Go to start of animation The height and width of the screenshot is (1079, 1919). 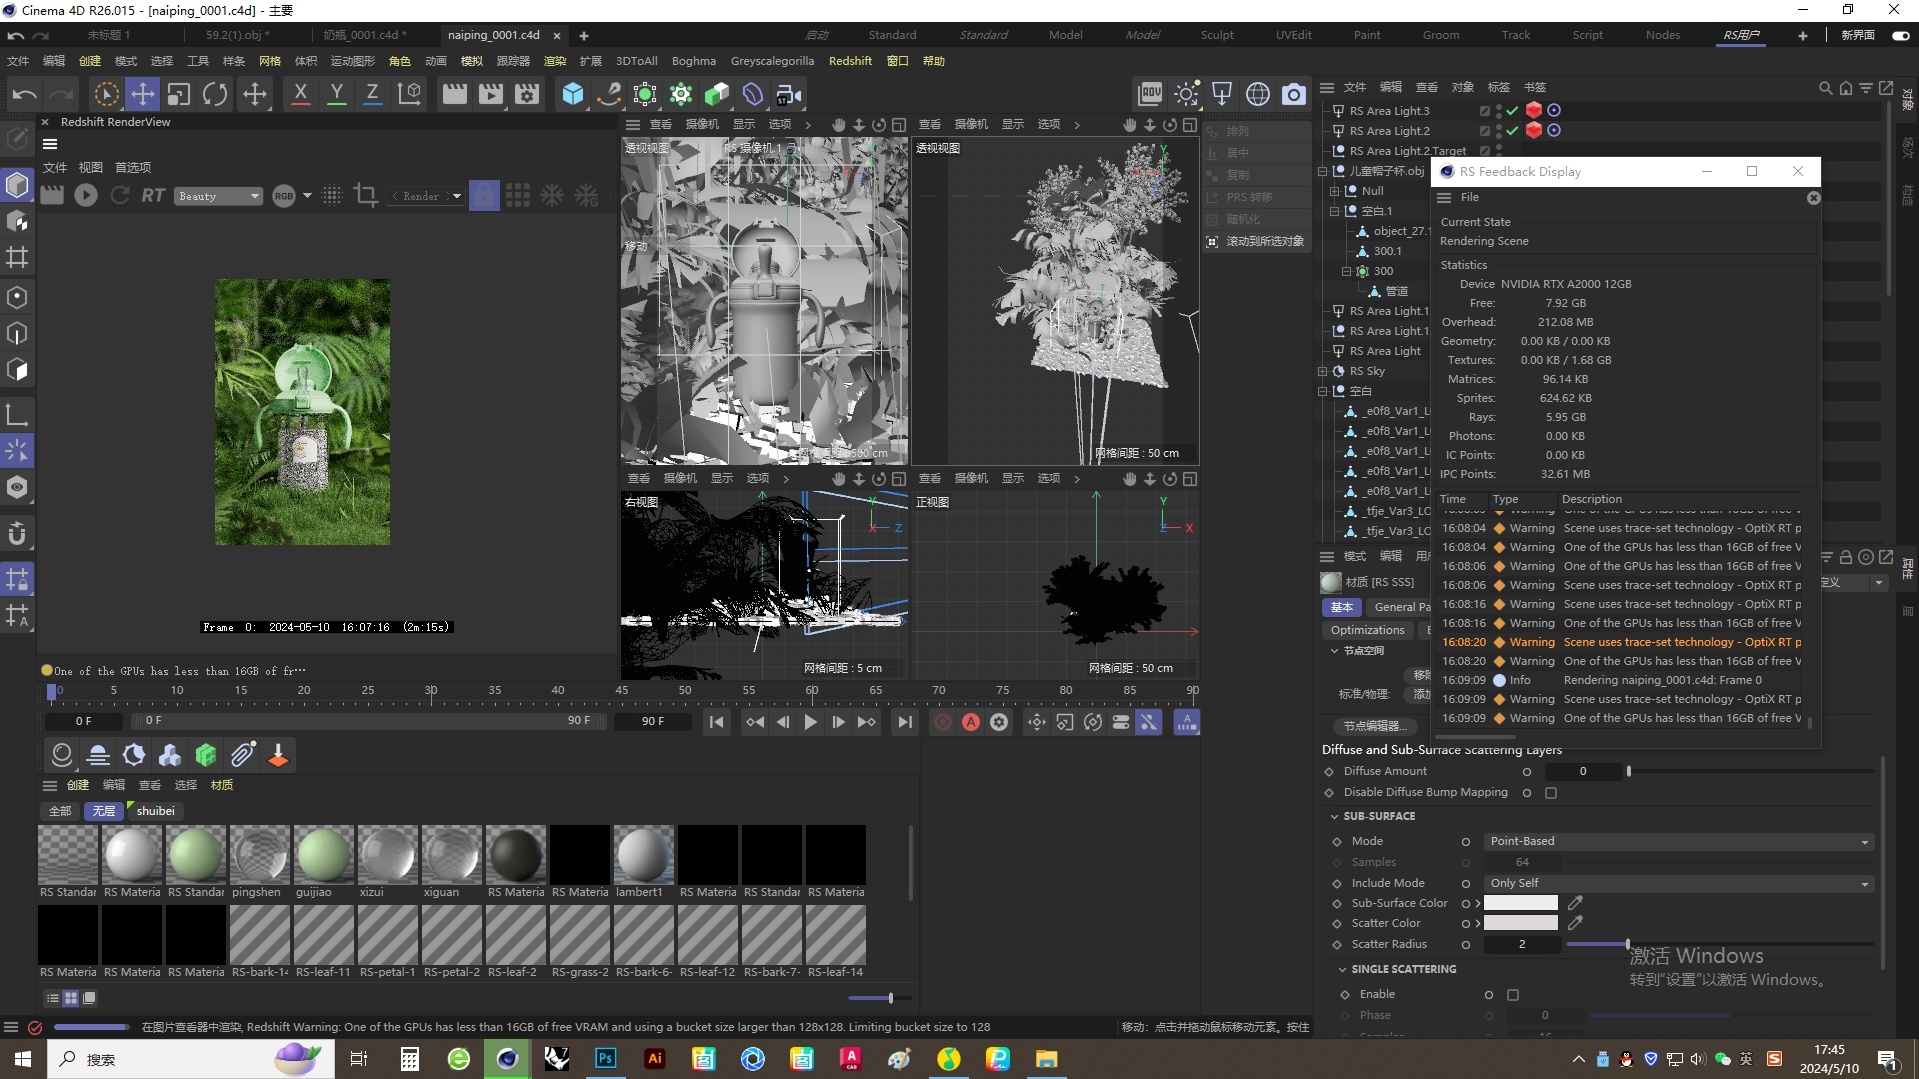716,722
